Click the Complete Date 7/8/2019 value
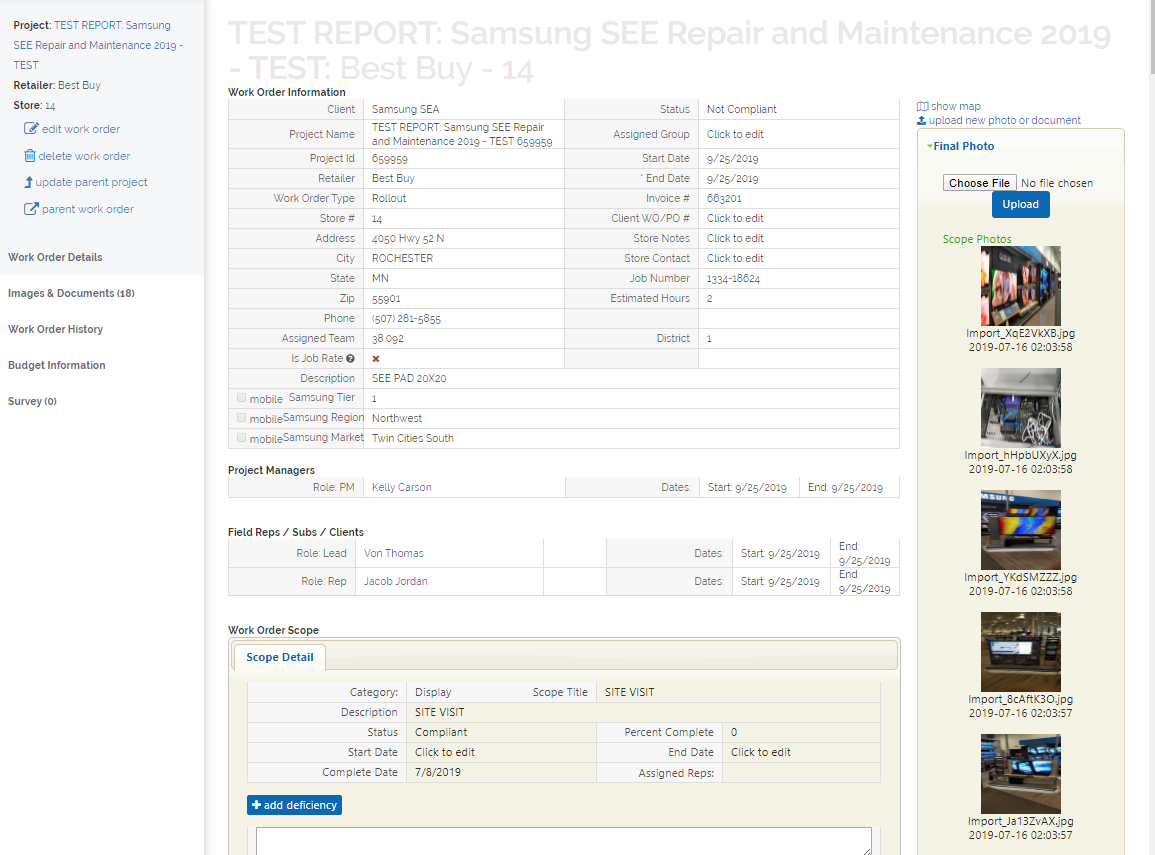Image resolution: width=1155 pixels, height=855 pixels. (438, 772)
